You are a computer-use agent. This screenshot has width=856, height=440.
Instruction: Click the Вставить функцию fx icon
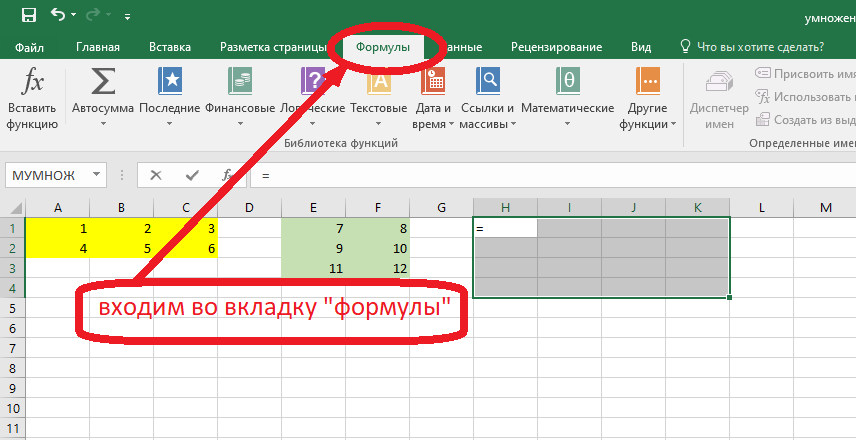tap(32, 82)
